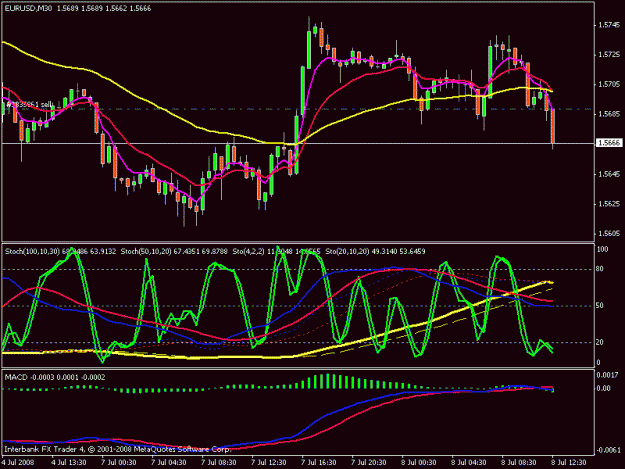The height and width of the screenshot is (469, 625).
Task: Click the 20 level on the stochastic scale
Action: [600, 342]
